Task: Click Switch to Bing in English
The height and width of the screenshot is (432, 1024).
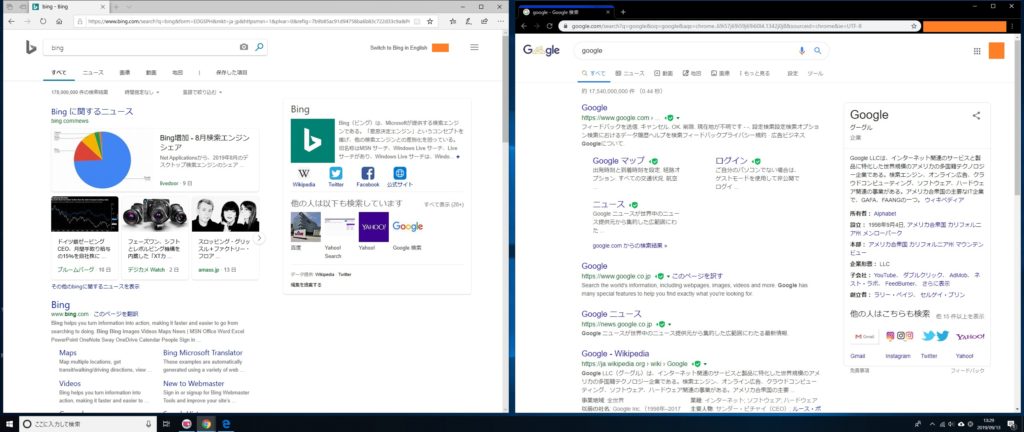Action: pos(398,48)
